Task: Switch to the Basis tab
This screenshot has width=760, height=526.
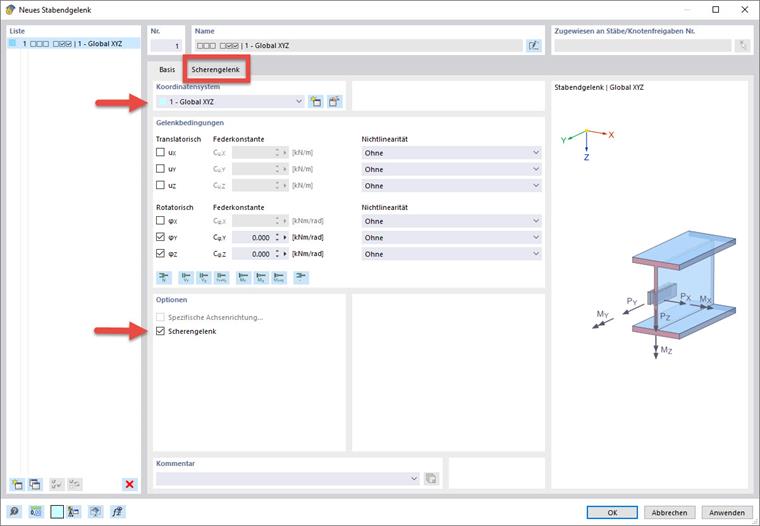Action: [167, 69]
